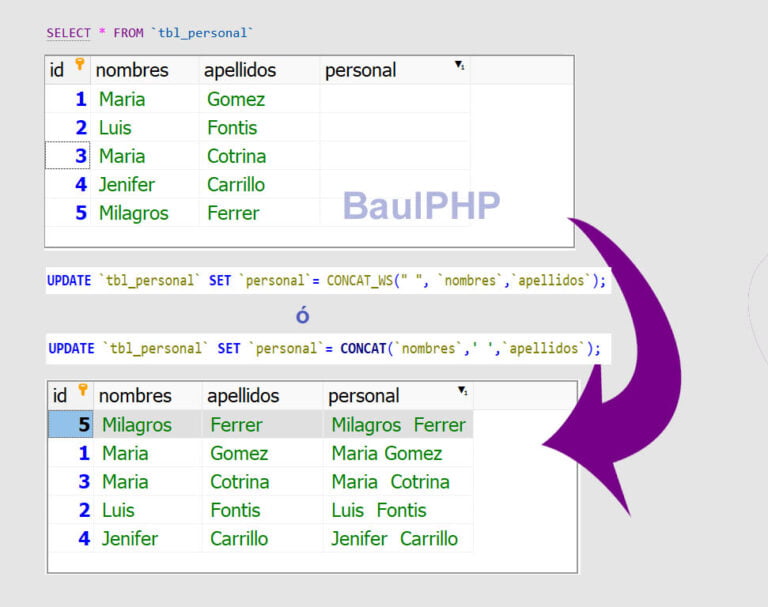Select the 'Luis Fontis' personal cell

(x=378, y=510)
